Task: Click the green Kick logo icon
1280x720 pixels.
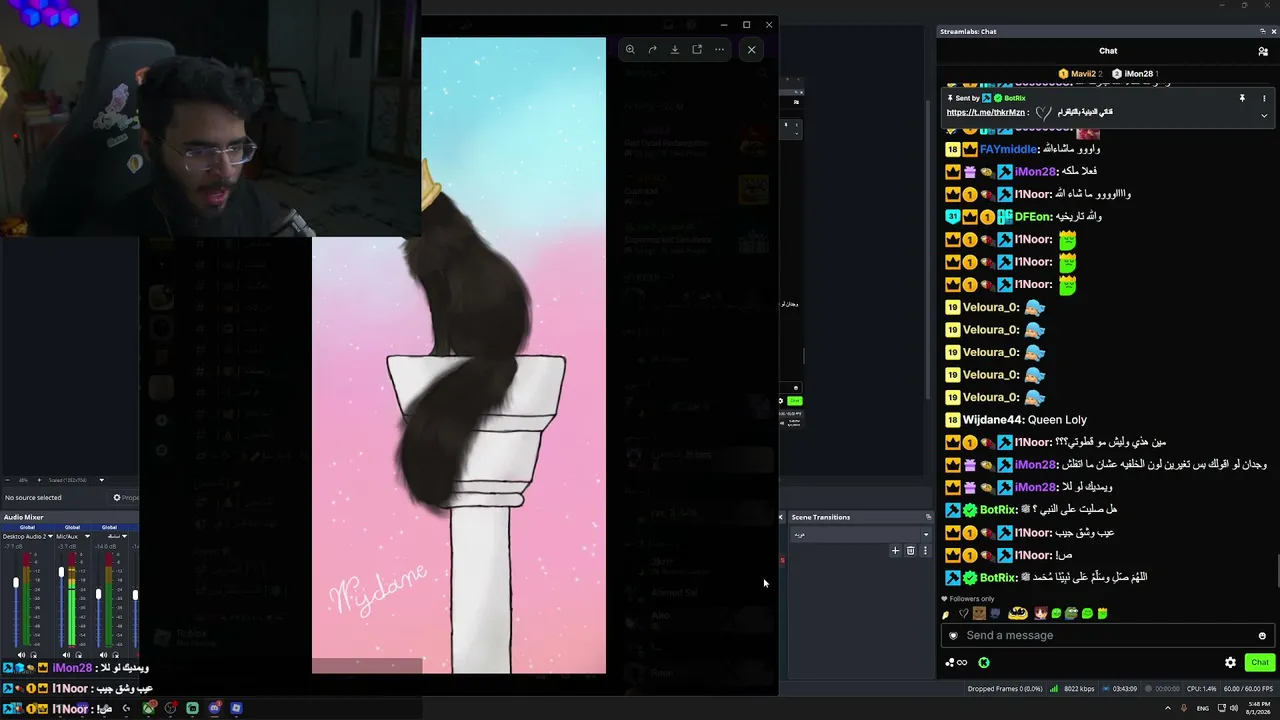Action: (x=984, y=662)
